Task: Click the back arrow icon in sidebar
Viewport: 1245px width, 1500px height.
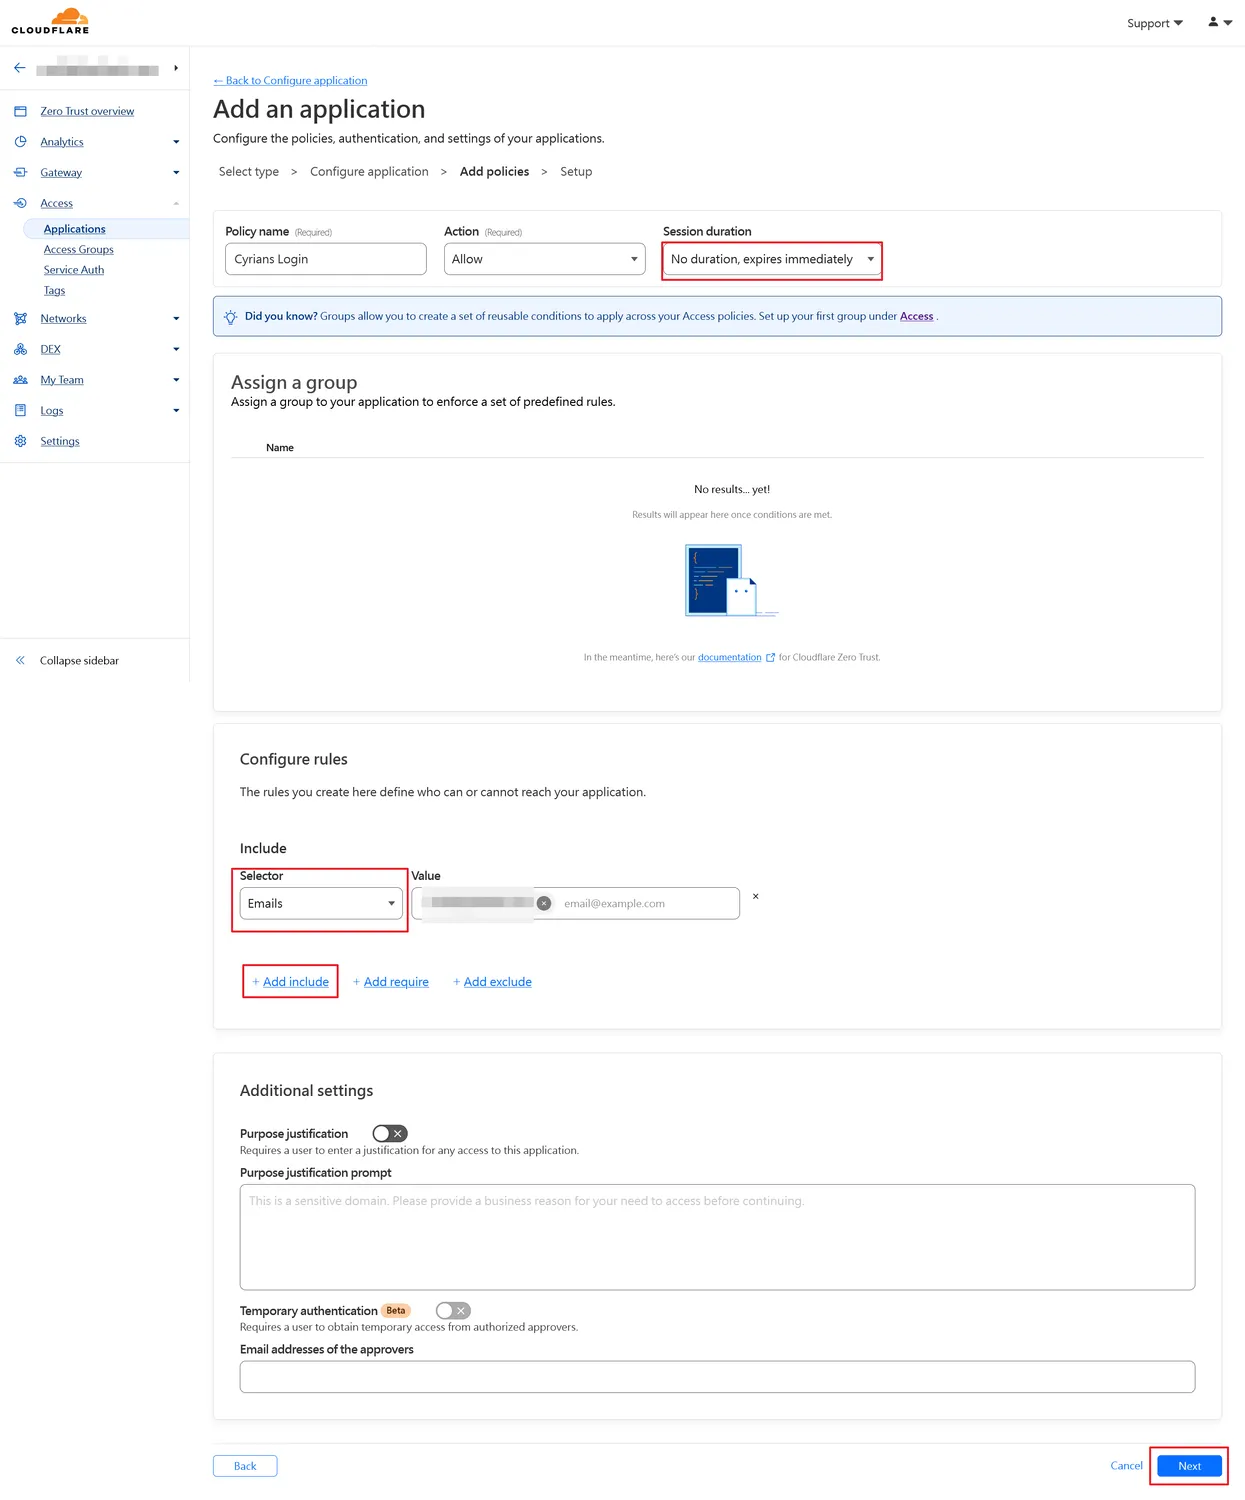Action: 20,68
